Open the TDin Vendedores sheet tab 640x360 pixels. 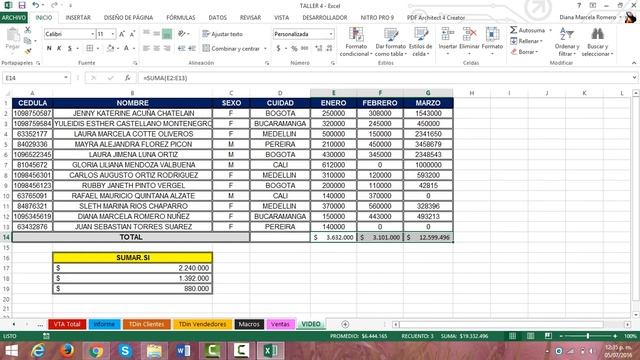coord(202,324)
